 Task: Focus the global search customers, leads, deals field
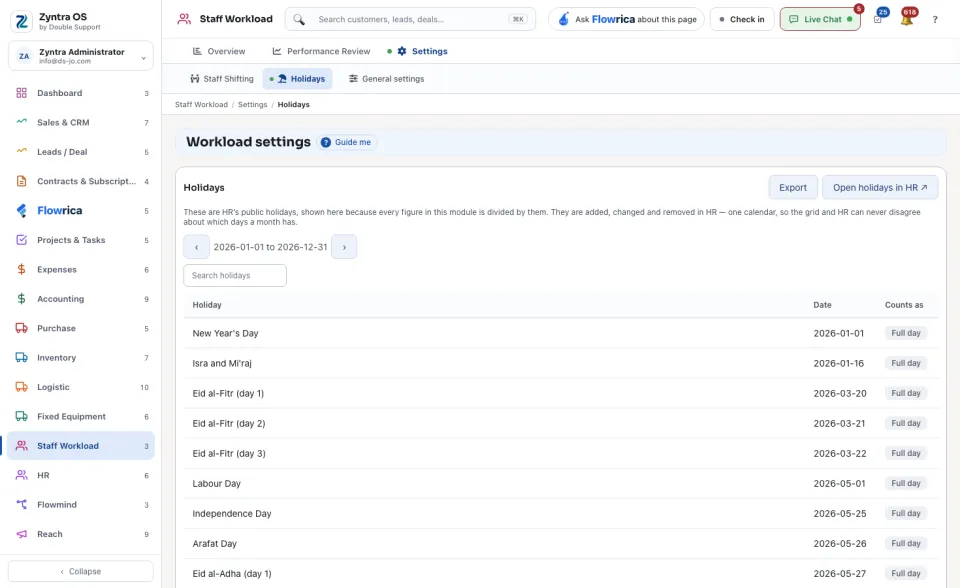tap(410, 20)
